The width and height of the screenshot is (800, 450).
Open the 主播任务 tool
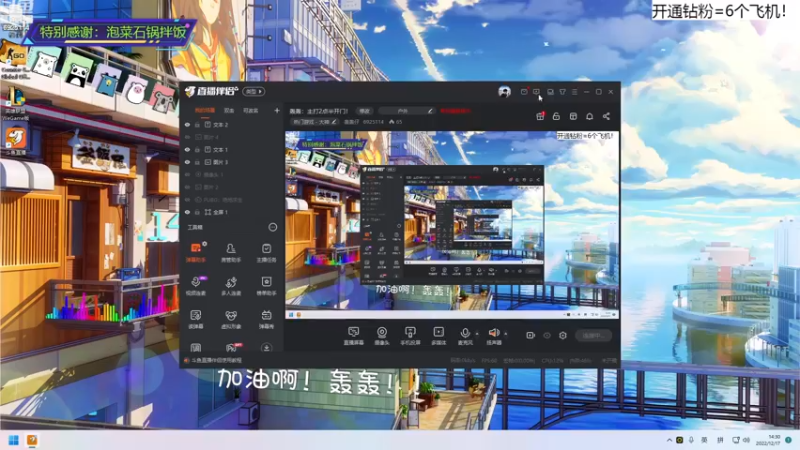(266, 252)
